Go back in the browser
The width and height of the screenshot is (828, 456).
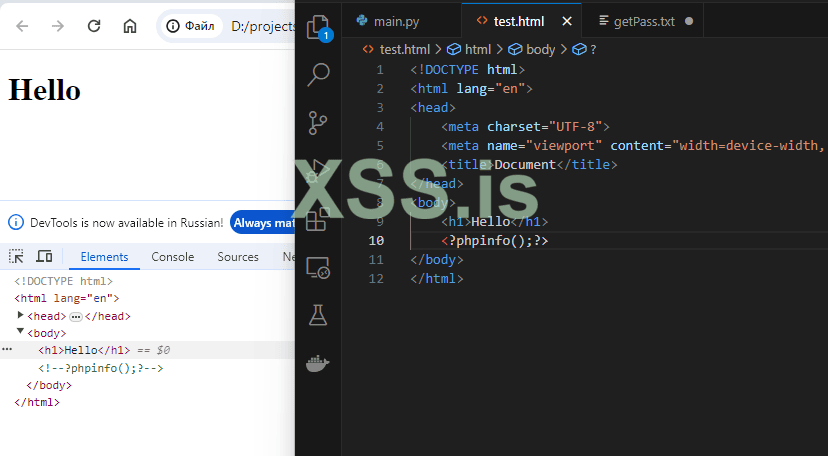point(22,26)
